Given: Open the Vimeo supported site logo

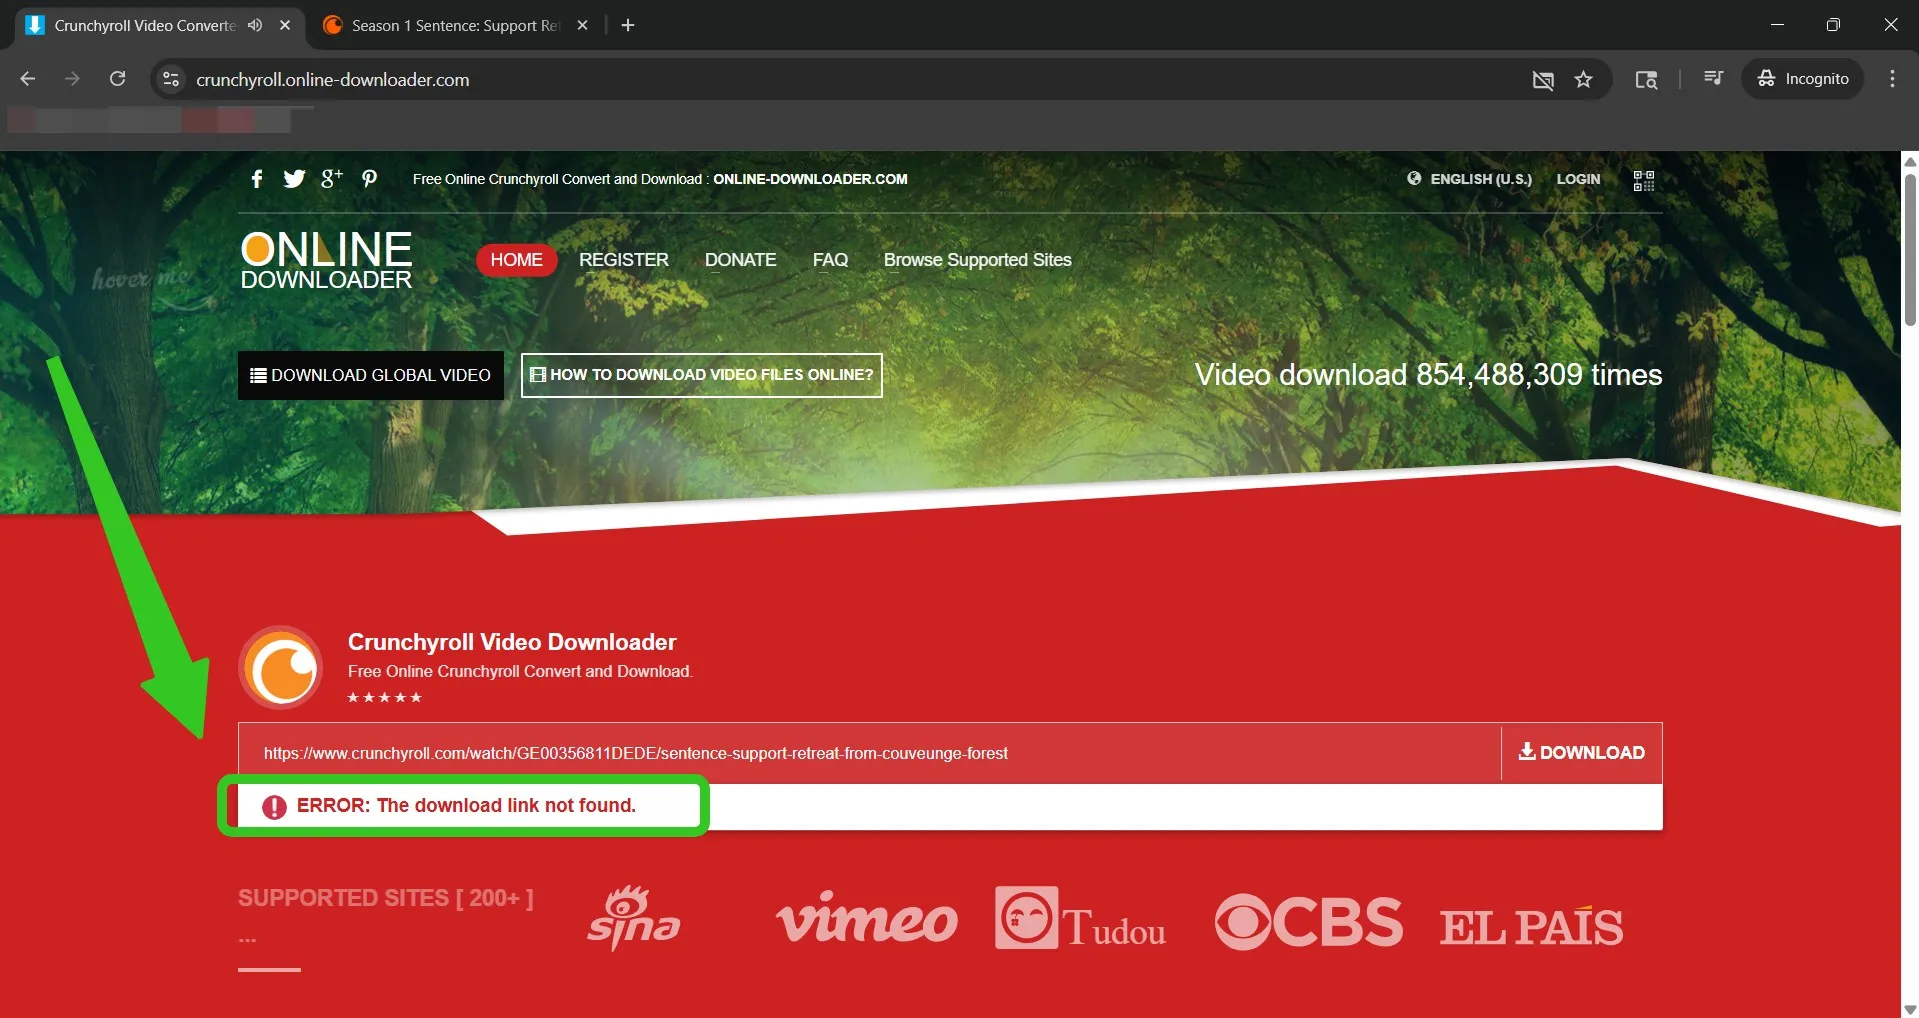Looking at the screenshot, I should click(x=866, y=919).
